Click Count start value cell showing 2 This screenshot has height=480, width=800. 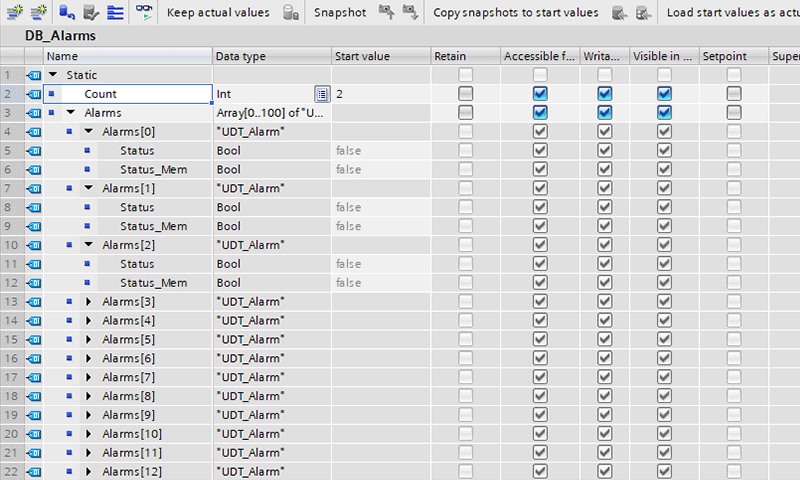pos(381,94)
